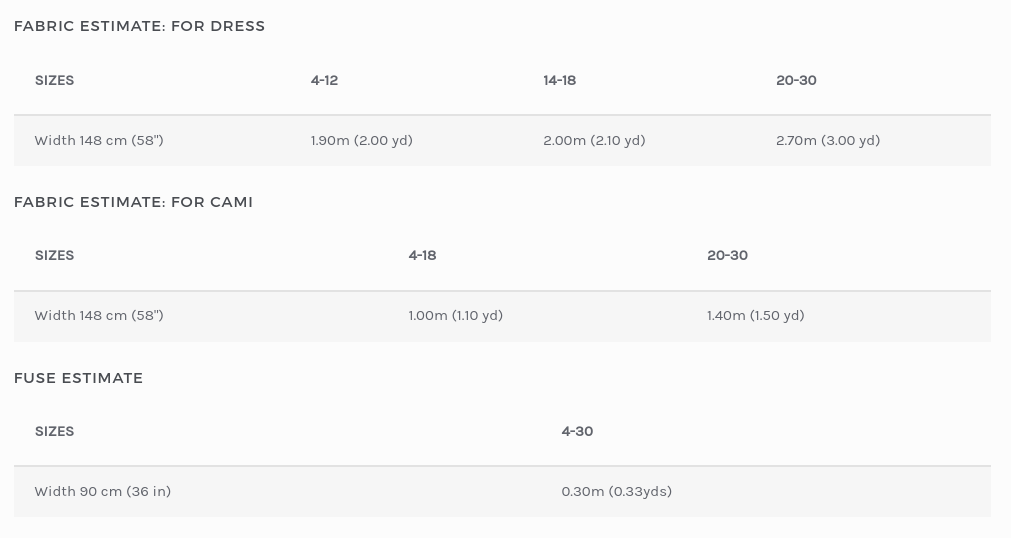Select the 14-18 size column header
This screenshot has height=538, width=1011.
pyautogui.click(x=559, y=80)
